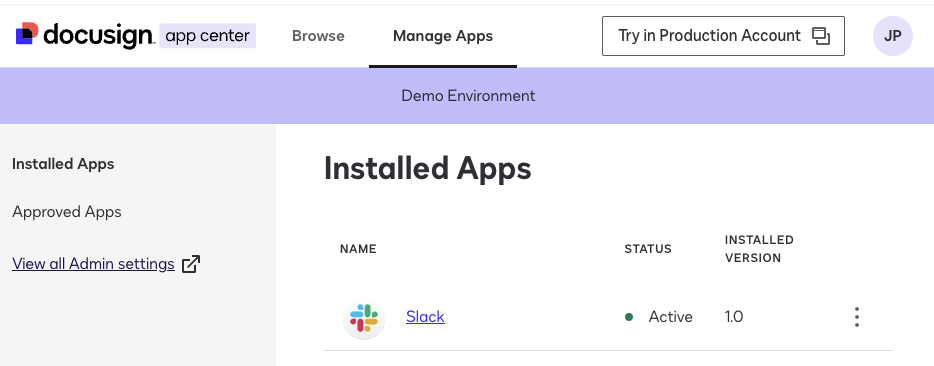The image size is (934, 366).
Task: Click the Slack app logo icon
Action: click(364, 318)
